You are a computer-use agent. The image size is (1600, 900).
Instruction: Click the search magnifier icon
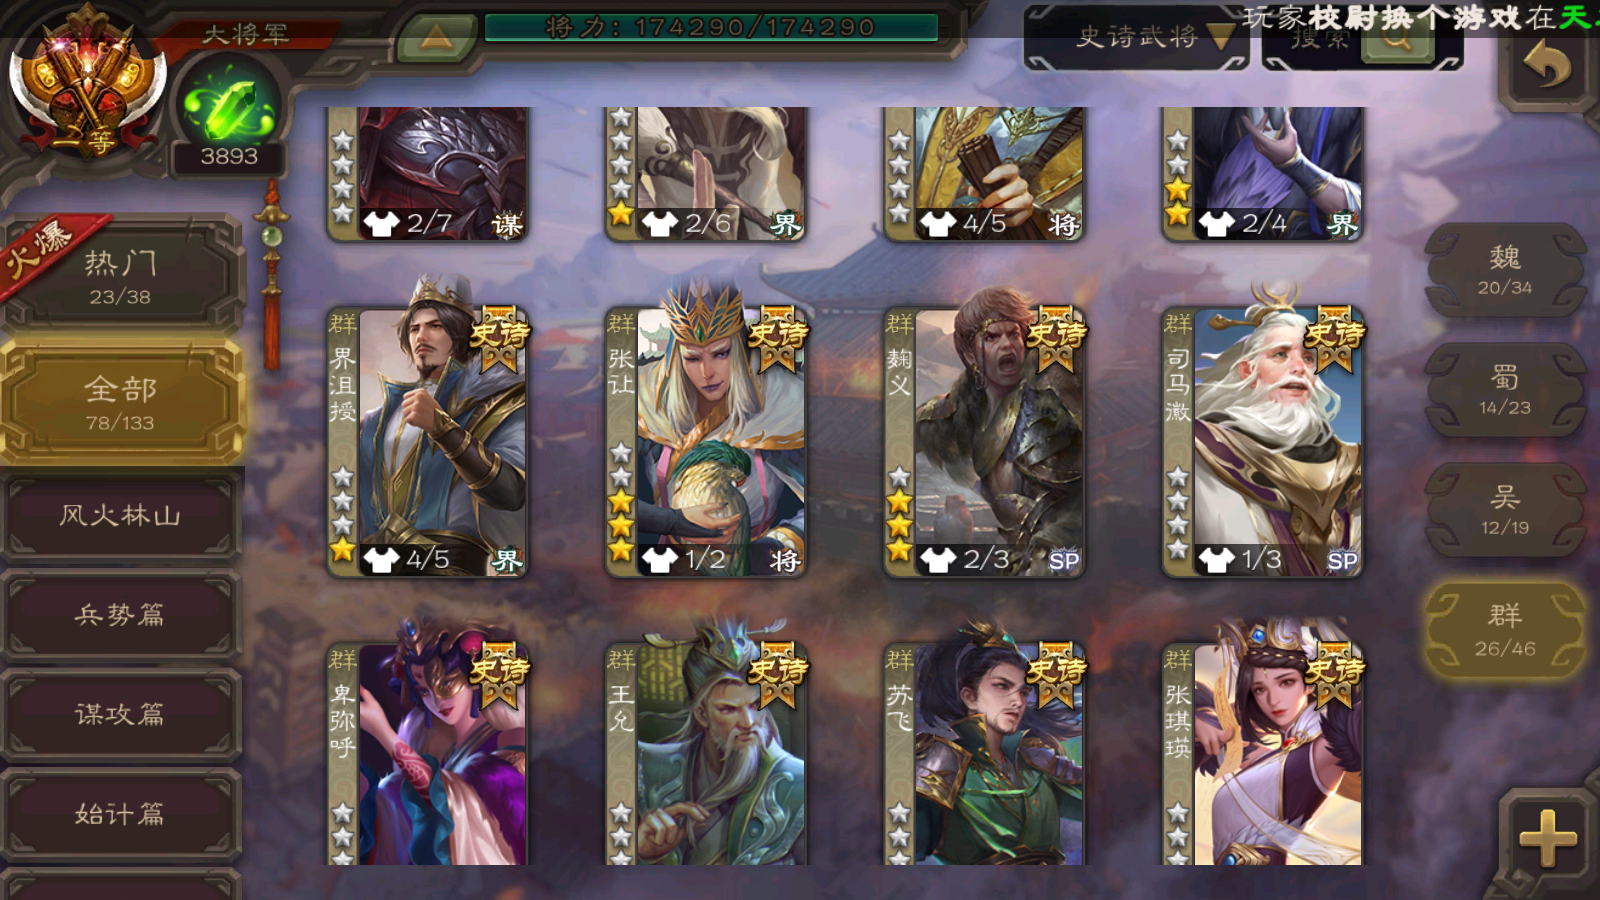(1398, 40)
